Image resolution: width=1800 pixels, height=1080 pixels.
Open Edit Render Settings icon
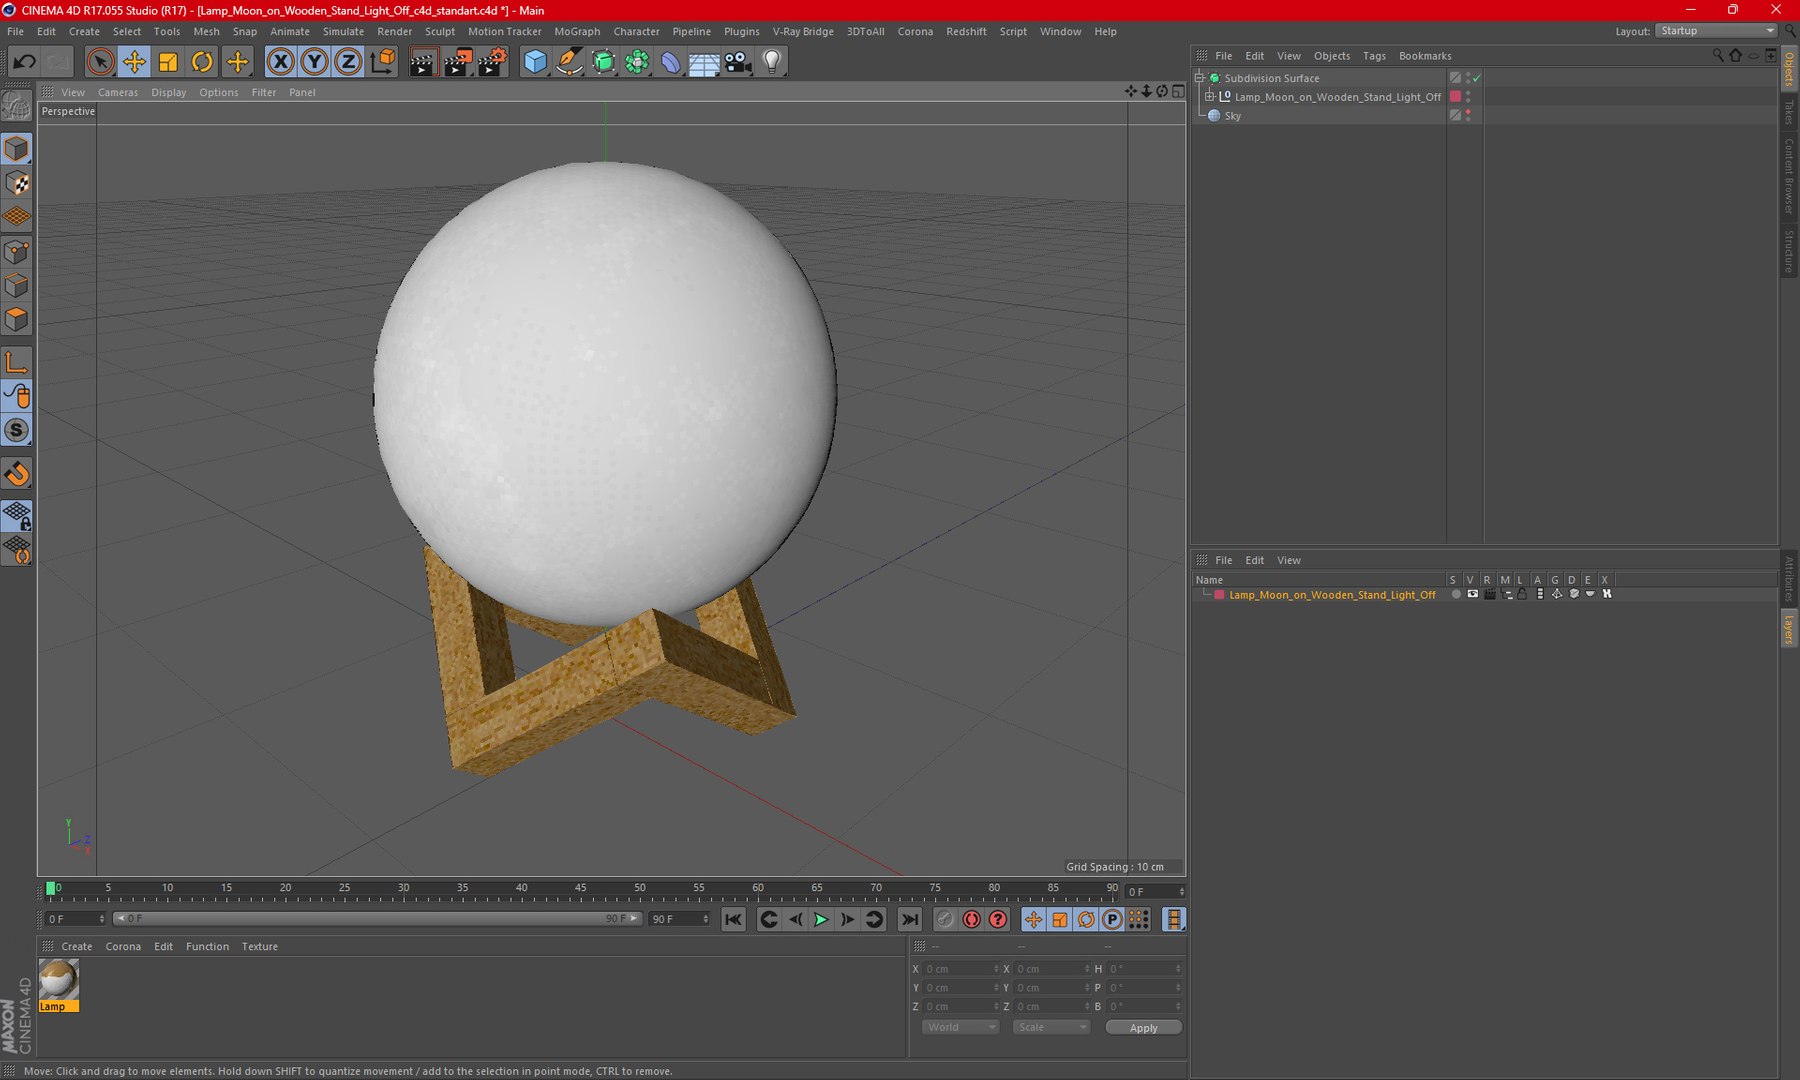[x=491, y=62]
